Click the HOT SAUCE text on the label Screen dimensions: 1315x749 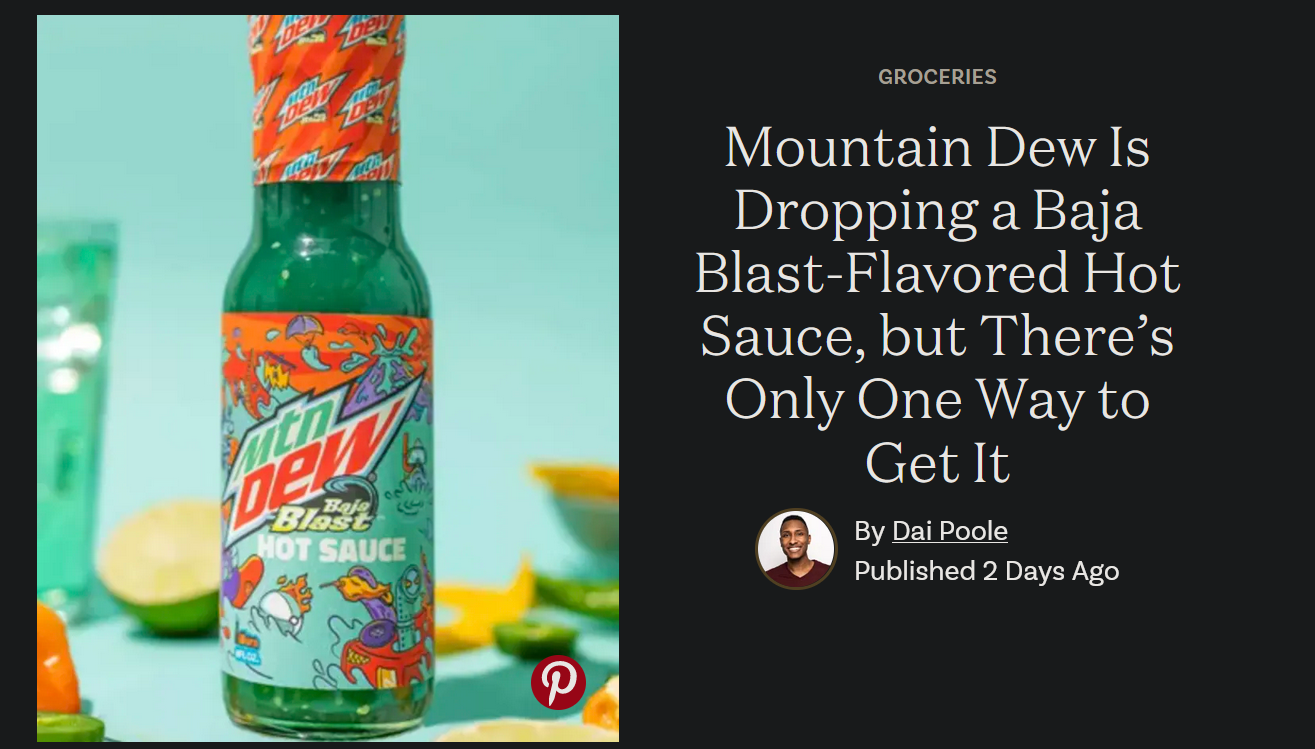[x=332, y=548]
